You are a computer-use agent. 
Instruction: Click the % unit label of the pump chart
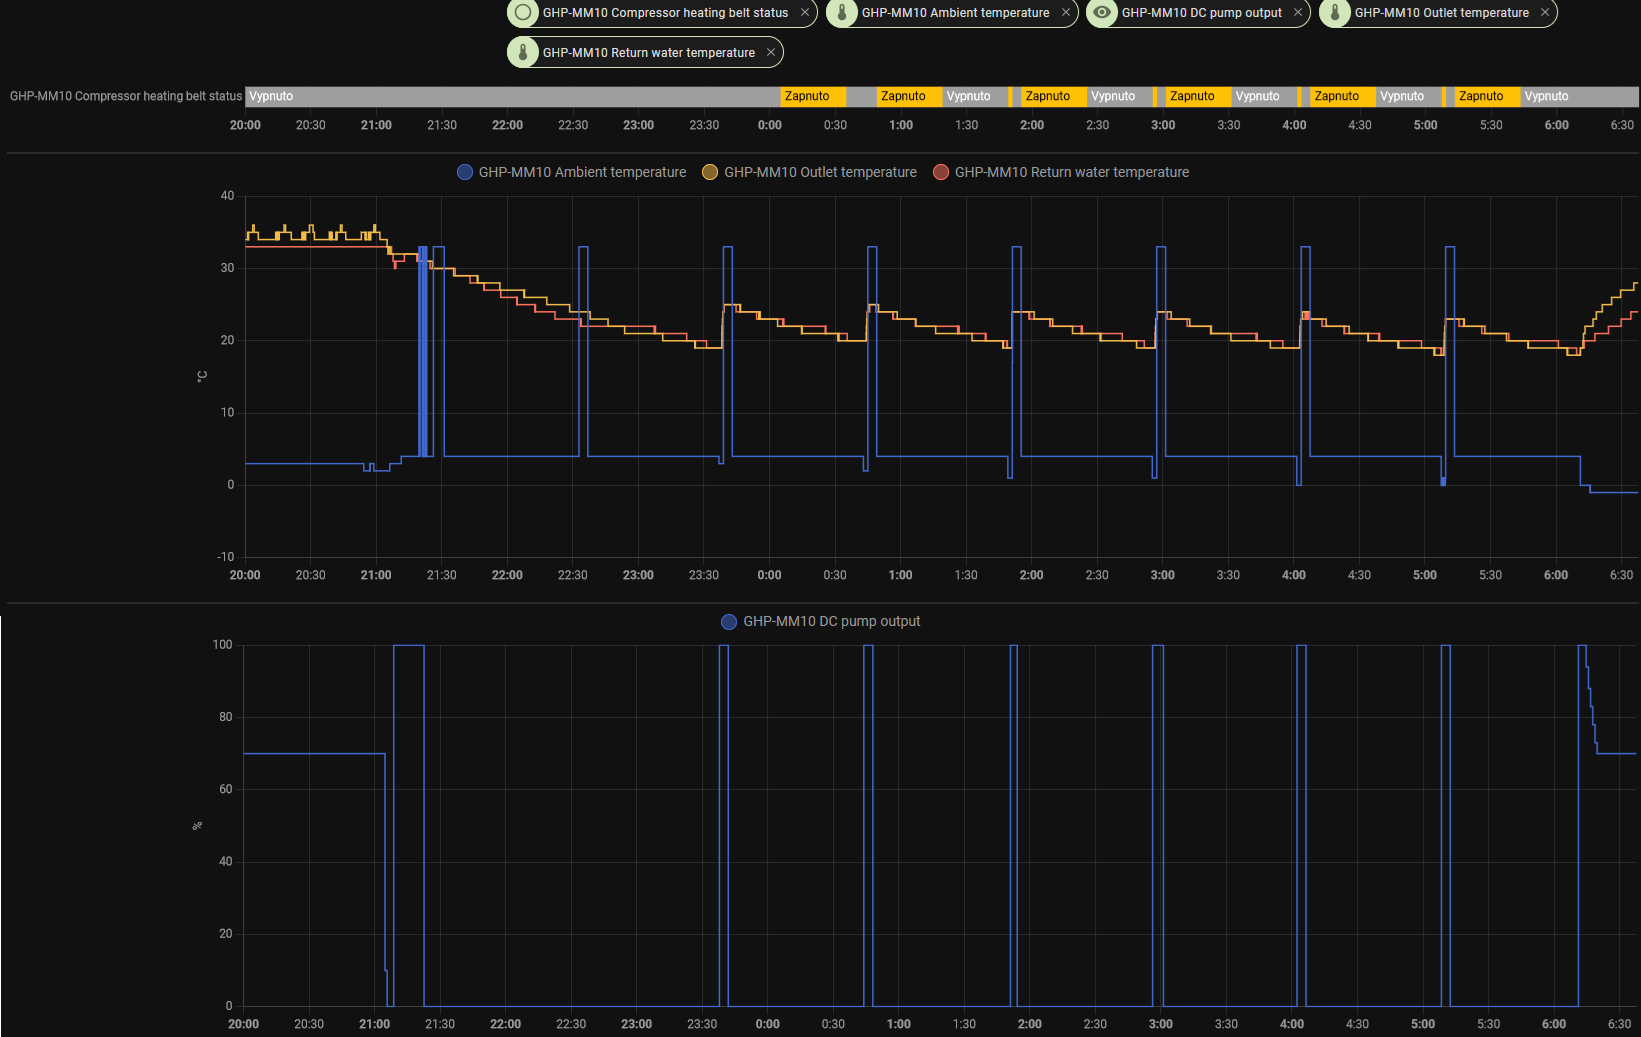tap(198, 826)
